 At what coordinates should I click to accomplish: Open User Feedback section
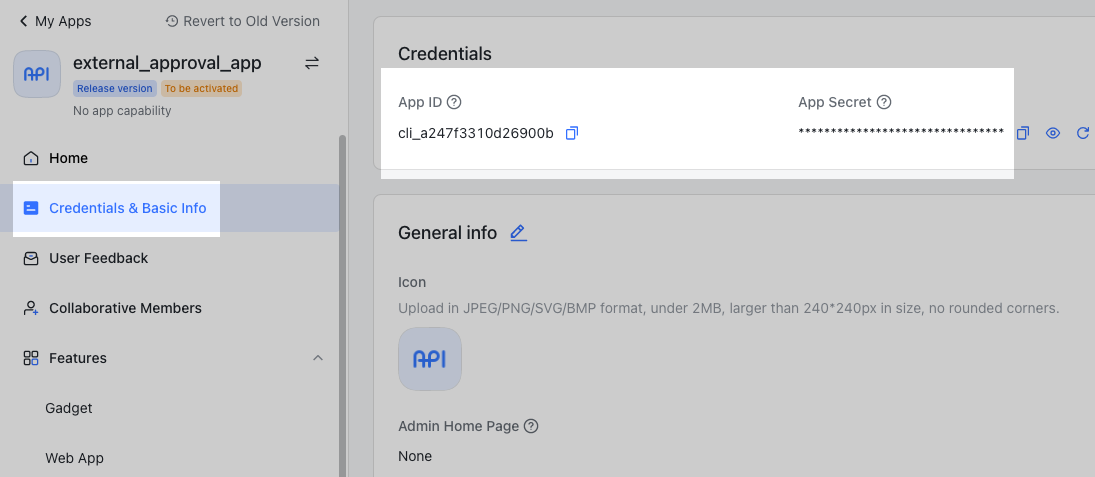[98, 258]
